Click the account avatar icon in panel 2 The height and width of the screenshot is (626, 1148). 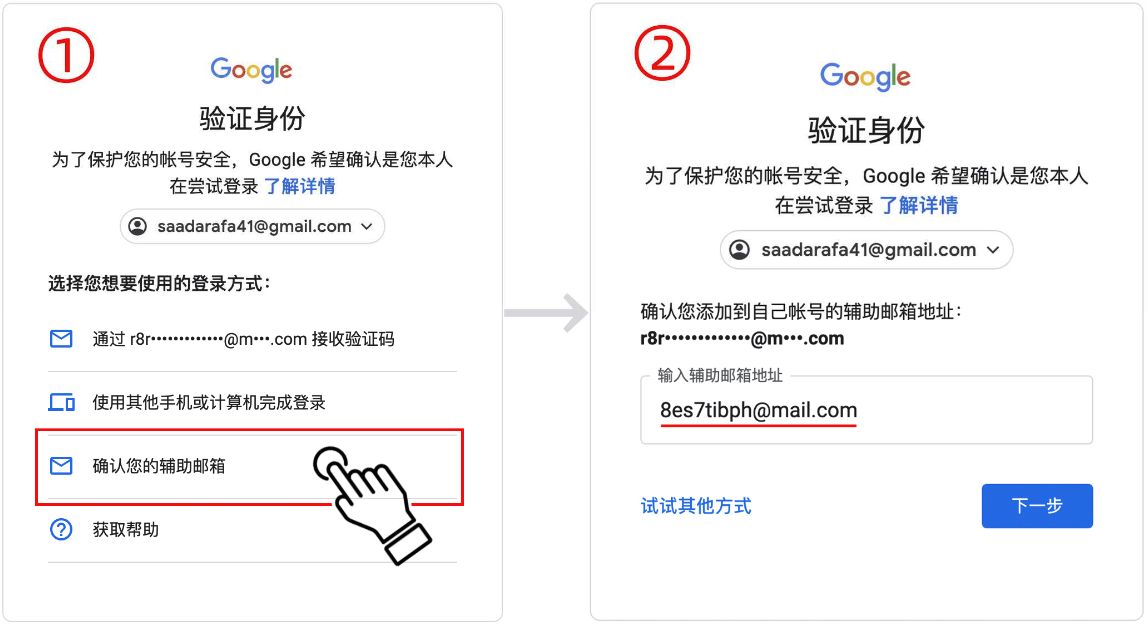point(739,250)
